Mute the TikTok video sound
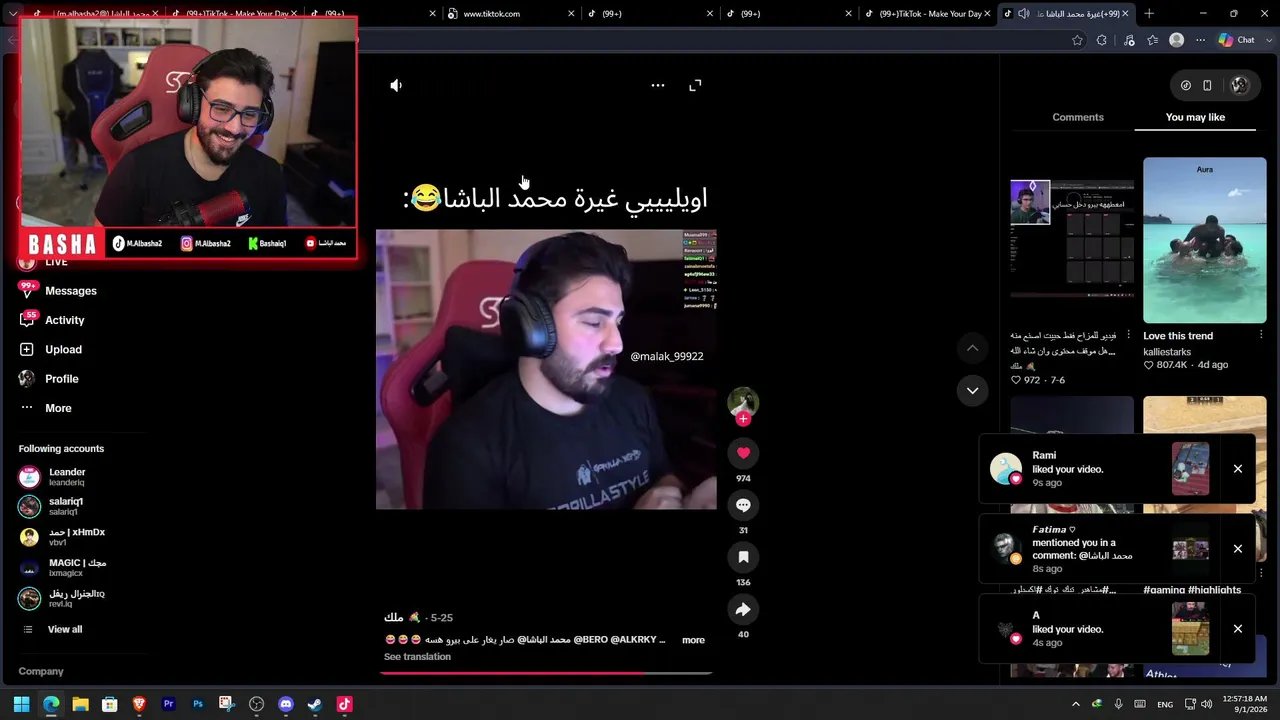The image size is (1280, 720). click(x=396, y=86)
